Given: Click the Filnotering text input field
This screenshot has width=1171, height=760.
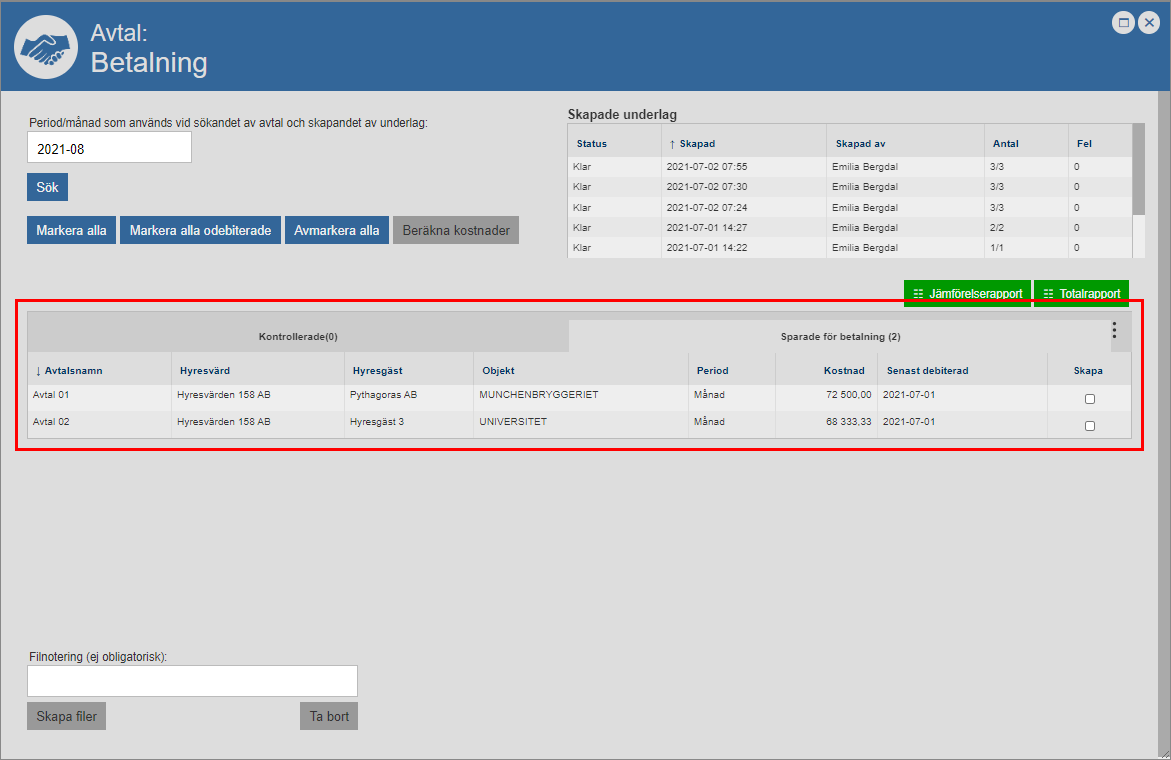Looking at the screenshot, I should (x=192, y=681).
